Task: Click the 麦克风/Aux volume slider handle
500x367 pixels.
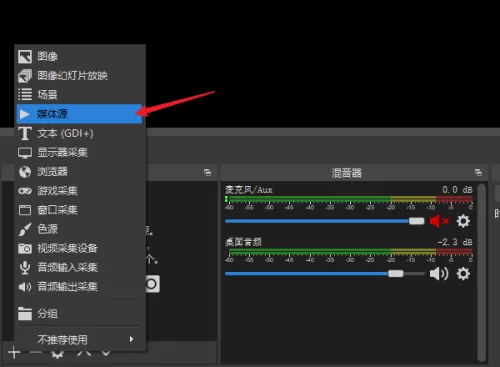Action: [416, 221]
